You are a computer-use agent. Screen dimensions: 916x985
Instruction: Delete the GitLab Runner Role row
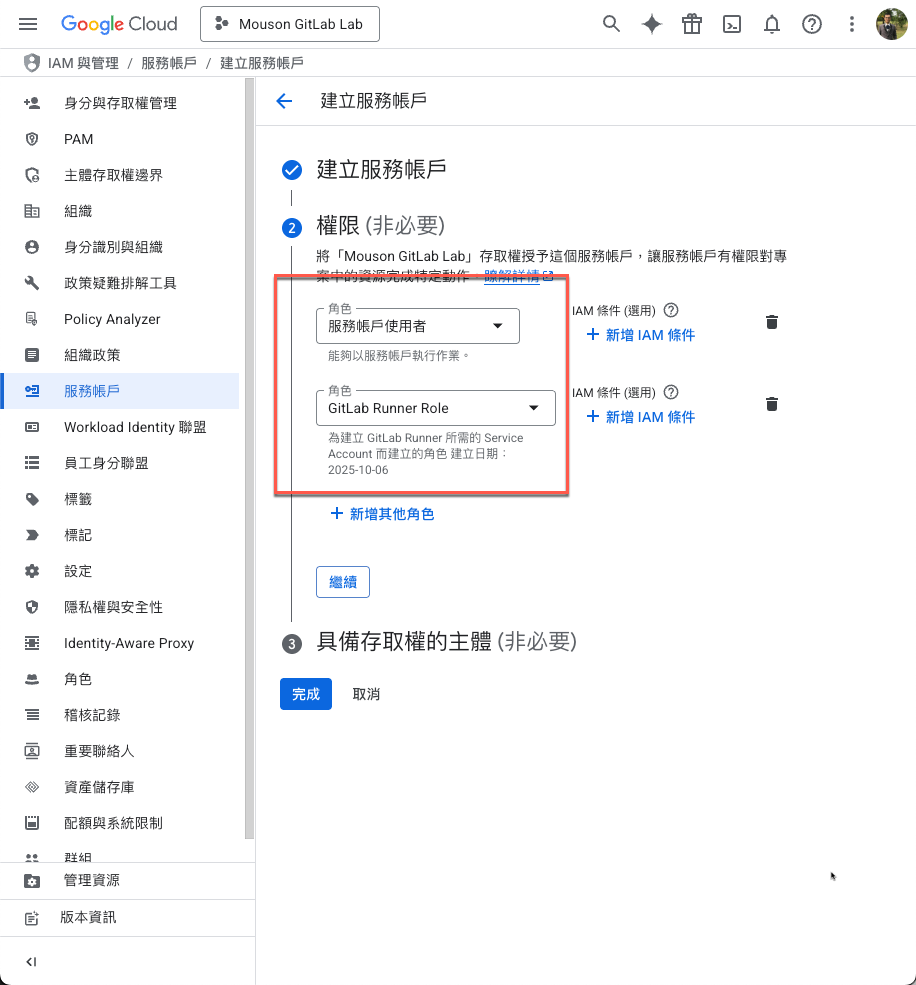point(772,404)
